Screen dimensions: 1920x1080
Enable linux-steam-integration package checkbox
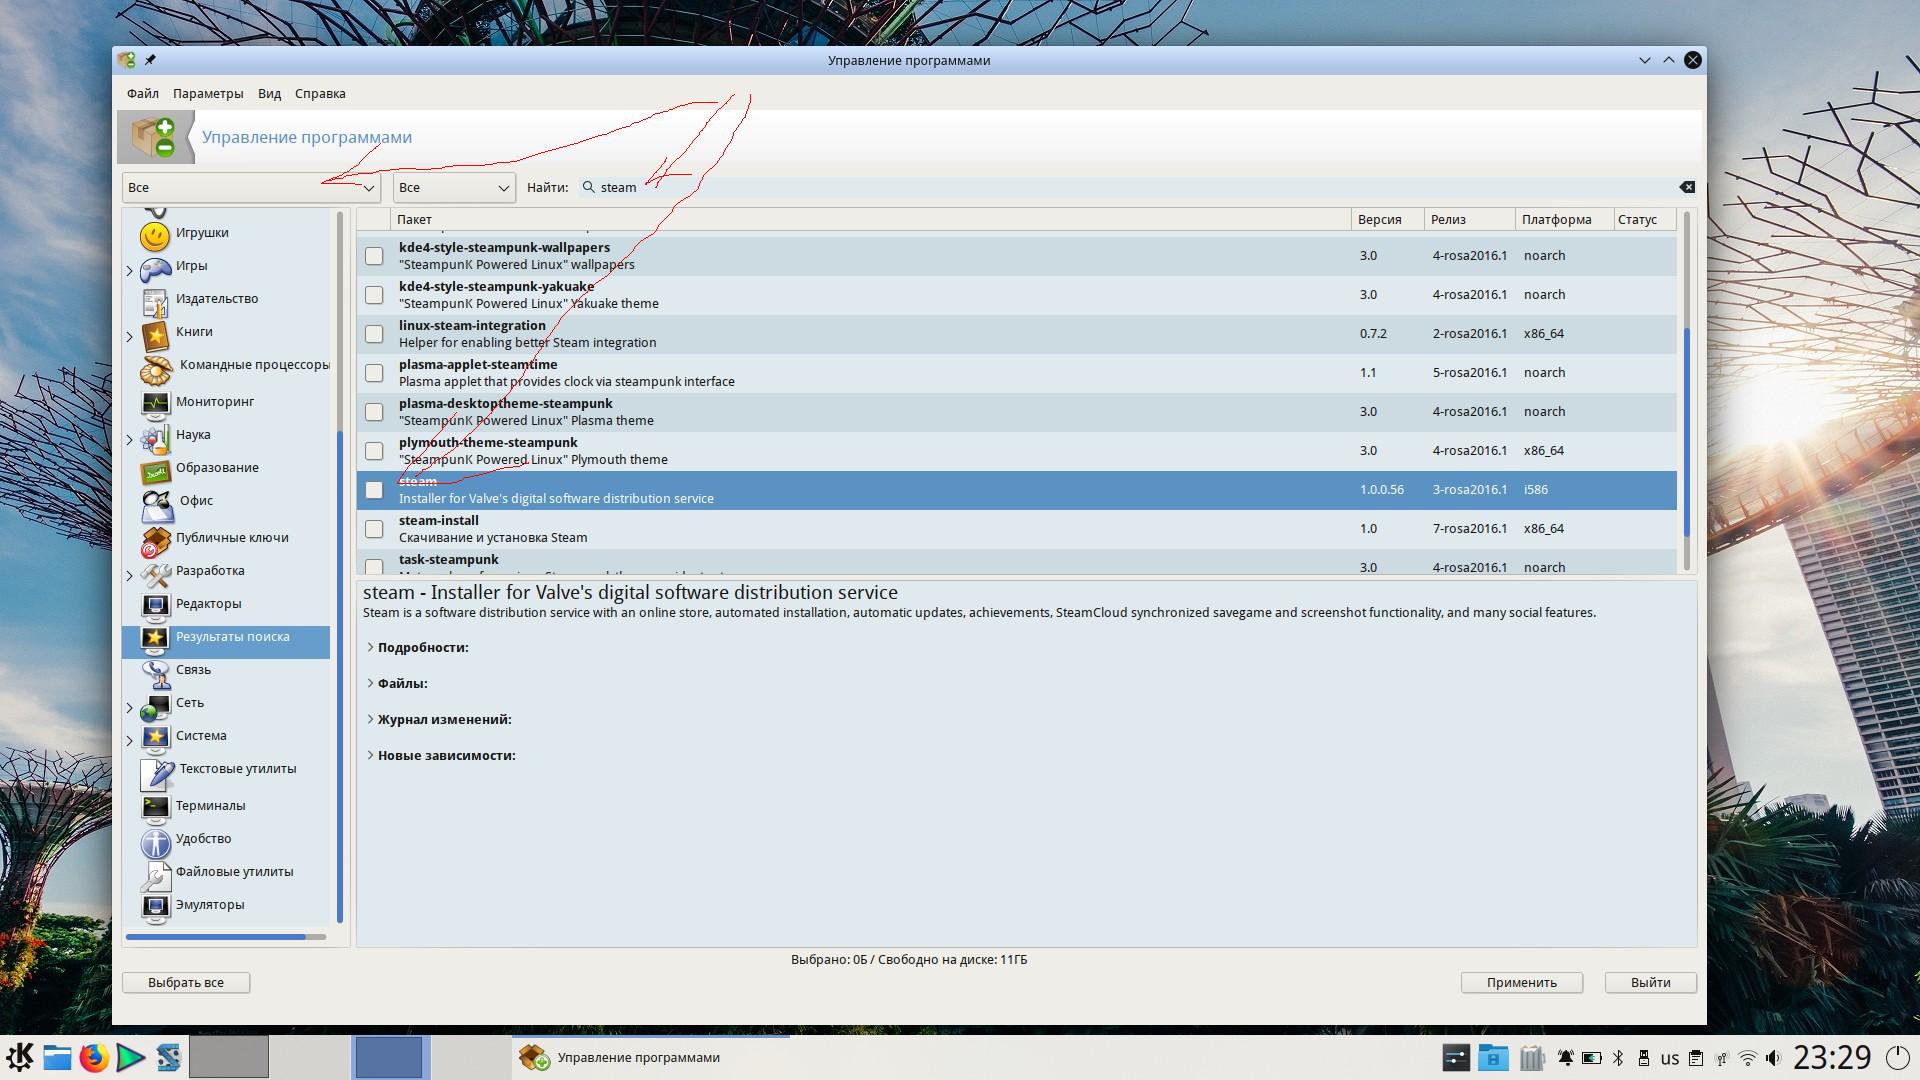(374, 334)
